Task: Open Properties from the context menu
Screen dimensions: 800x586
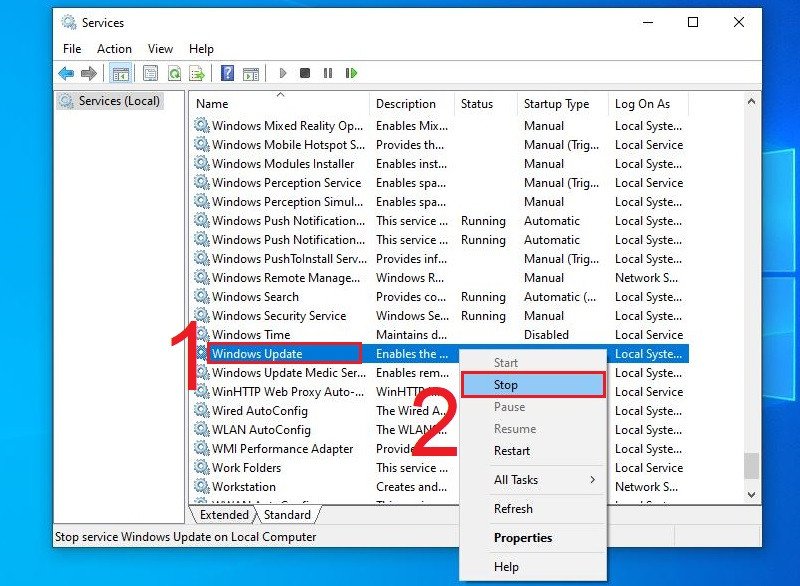Action: click(519, 537)
